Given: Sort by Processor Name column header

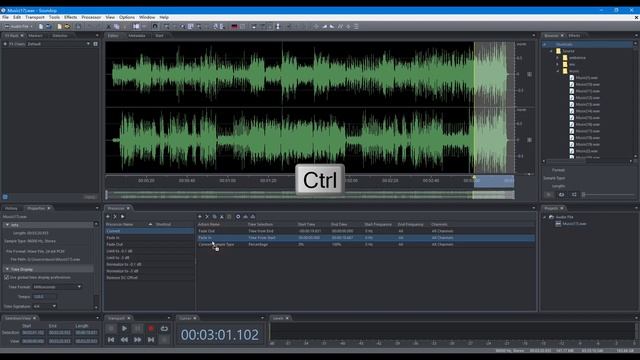Looking at the screenshot, I should (129, 224).
